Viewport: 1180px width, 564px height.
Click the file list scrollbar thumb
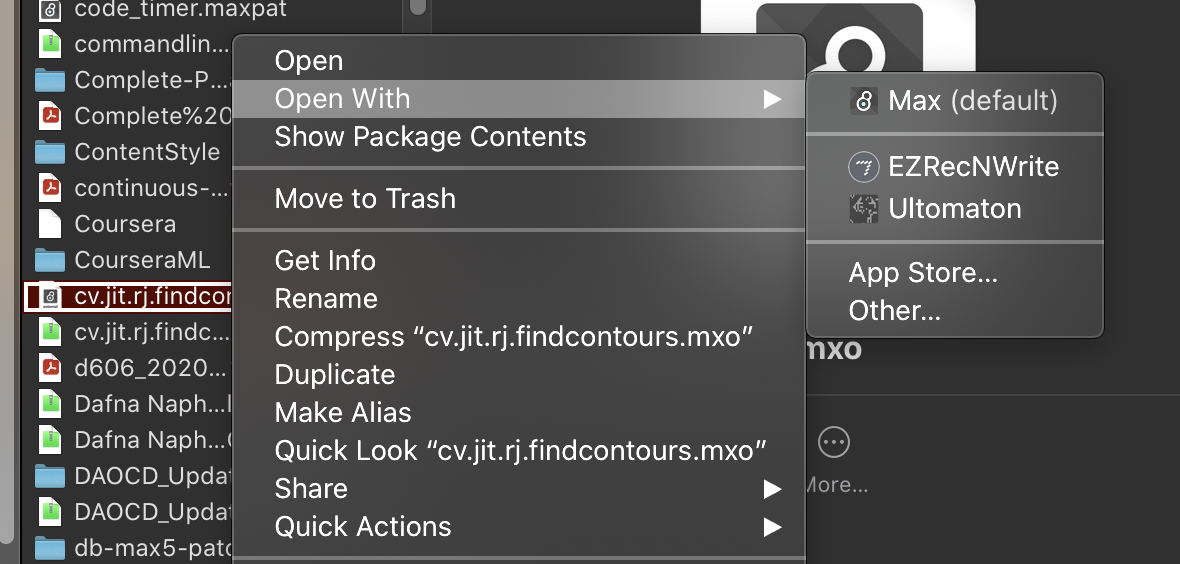pyautogui.click(x=418, y=7)
